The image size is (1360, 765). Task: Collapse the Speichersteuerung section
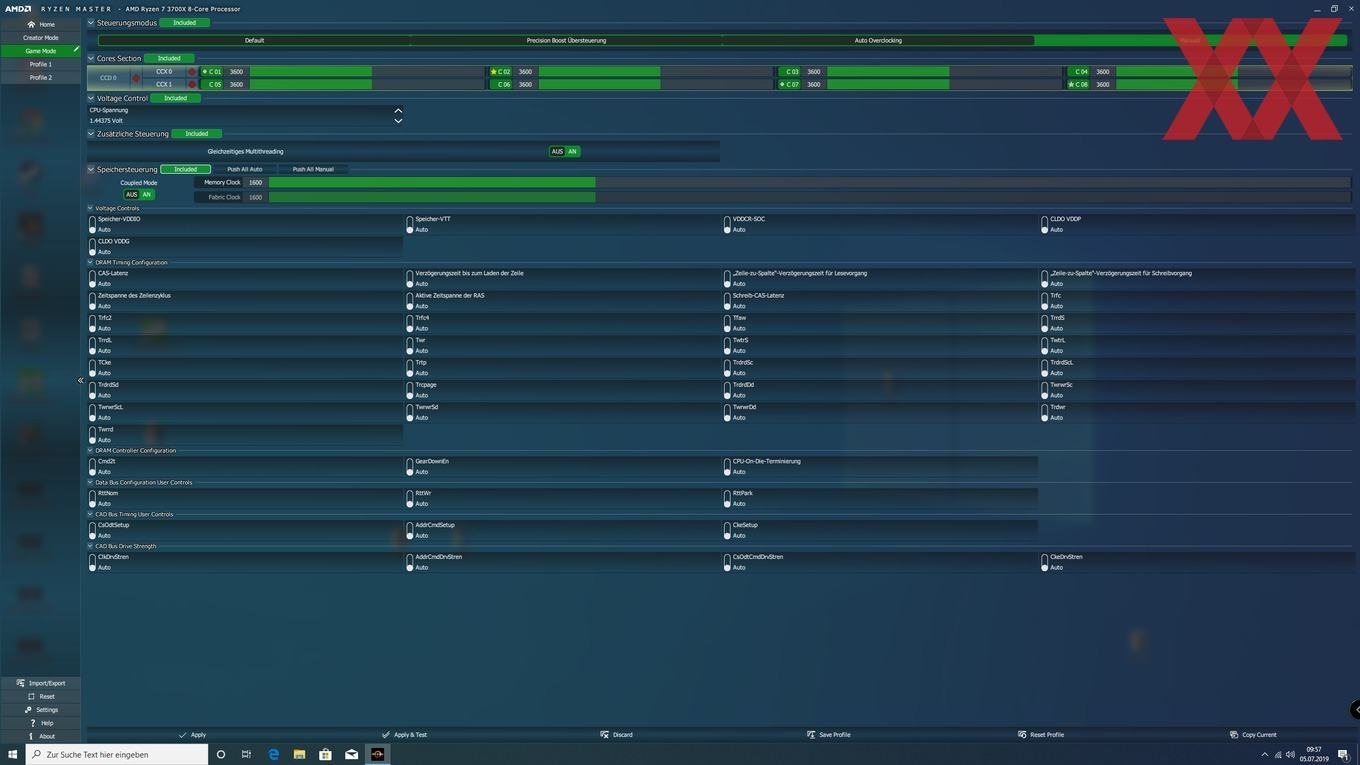(91, 169)
